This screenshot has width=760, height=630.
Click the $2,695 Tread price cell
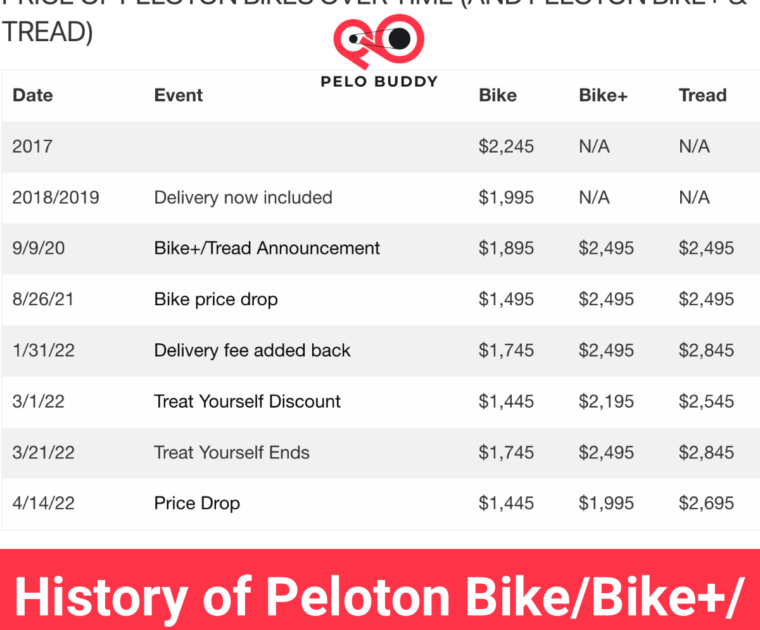tap(706, 504)
